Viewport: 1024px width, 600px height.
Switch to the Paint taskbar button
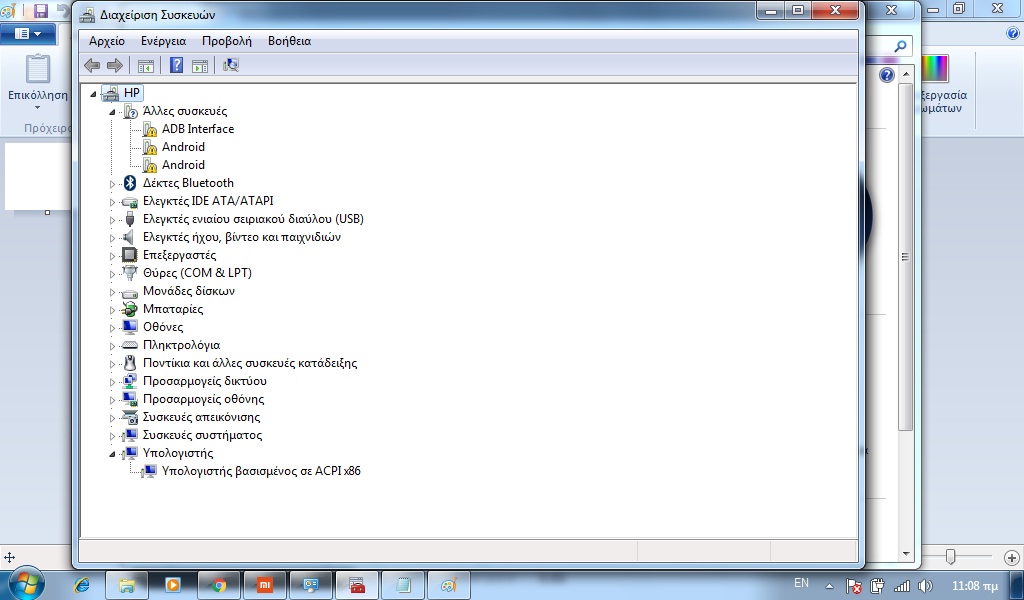point(449,585)
